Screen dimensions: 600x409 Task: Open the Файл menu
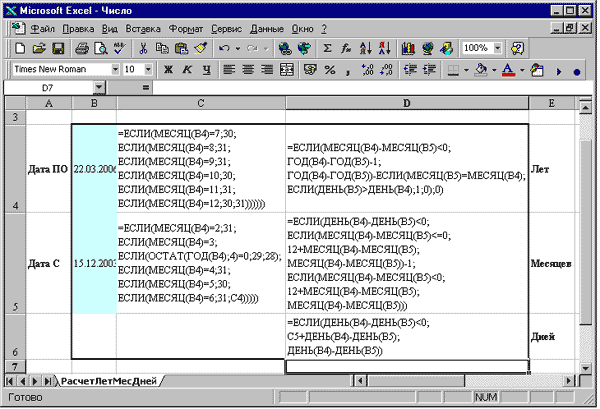pos(42,29)
